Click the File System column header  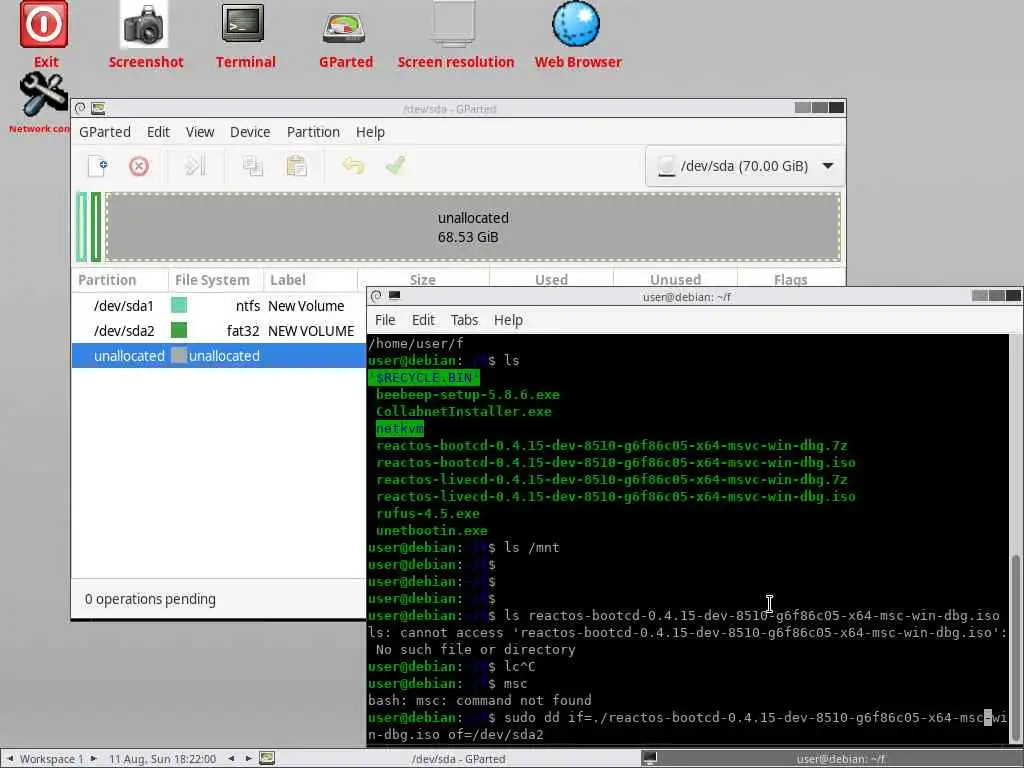(x=216, y=280)
